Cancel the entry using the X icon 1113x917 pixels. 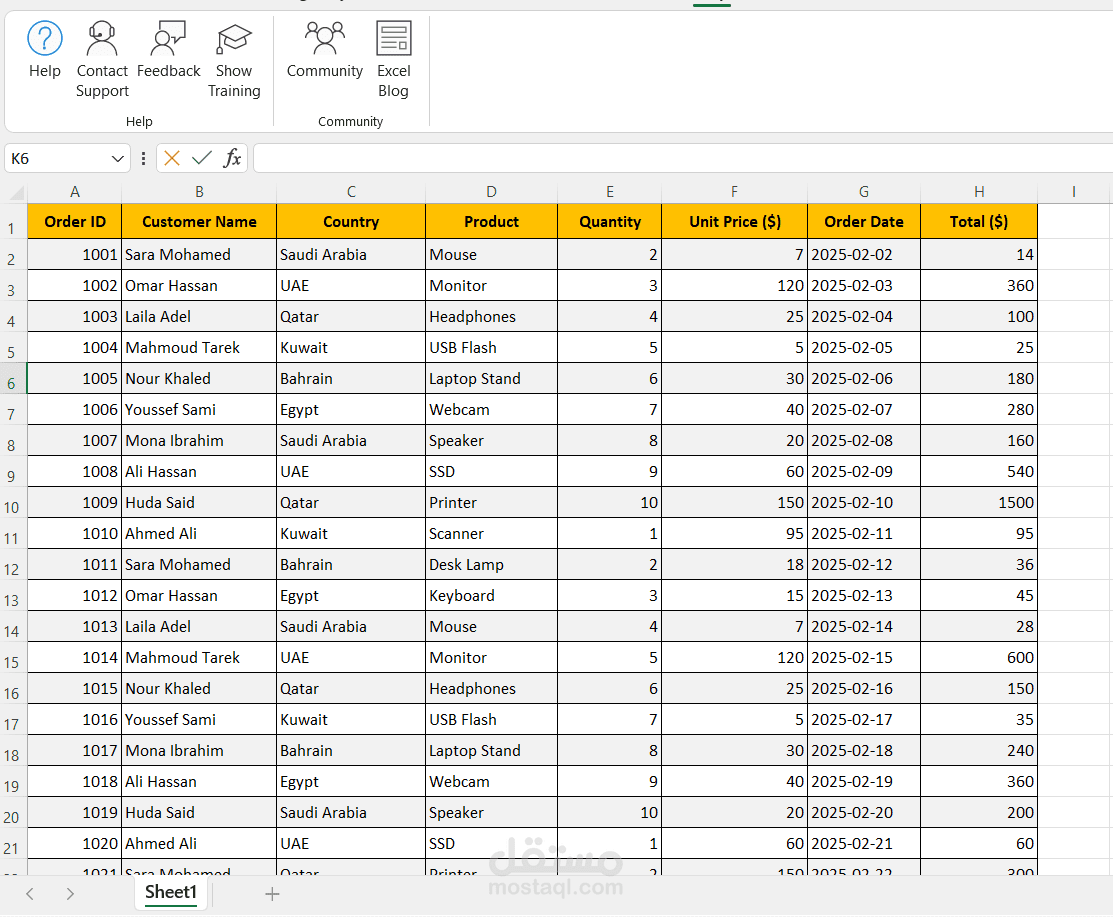click(170, 158)
